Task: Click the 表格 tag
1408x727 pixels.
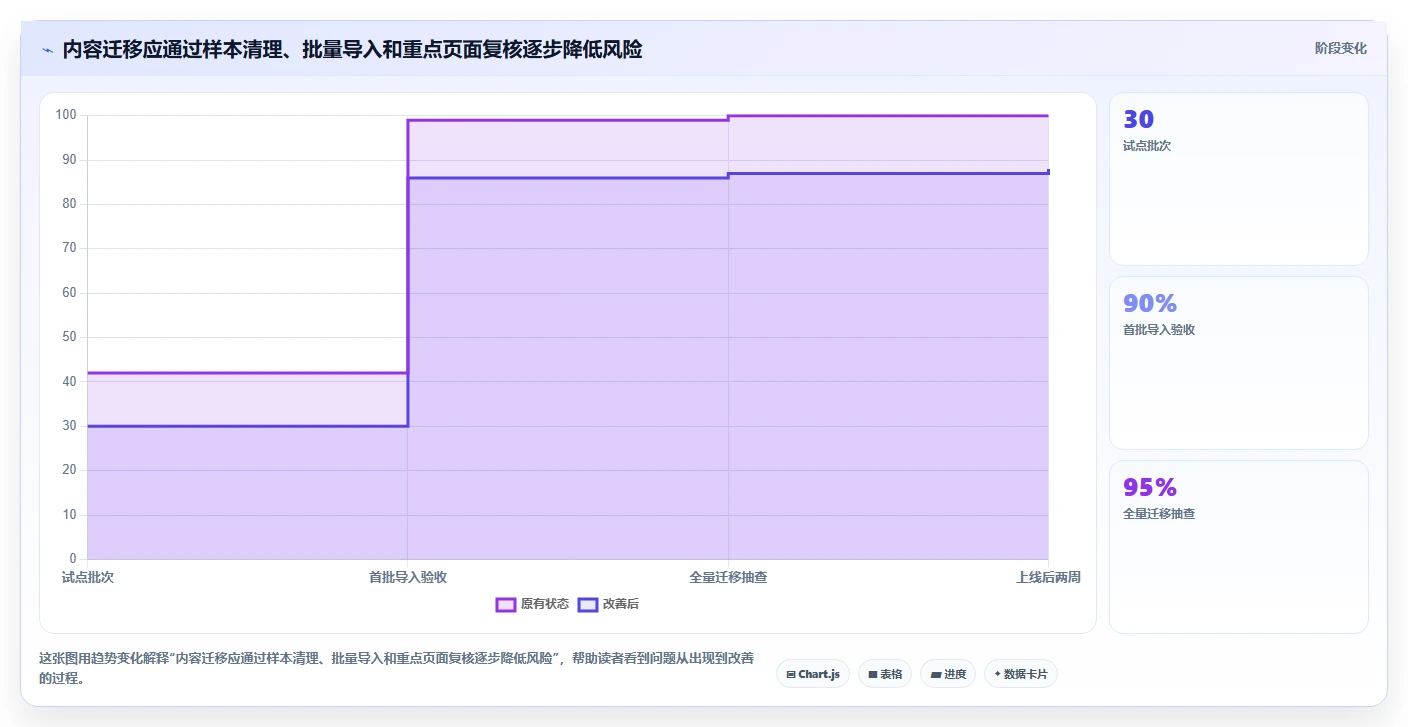Action: pyautogui.click(x=885, y=674)
